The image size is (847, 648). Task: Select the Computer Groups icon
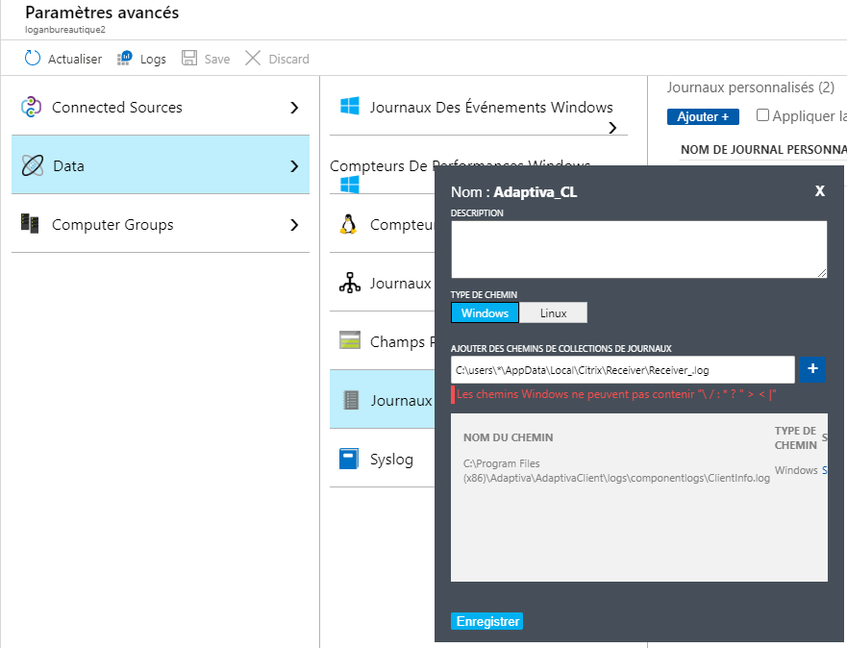(x=30, y=224)
